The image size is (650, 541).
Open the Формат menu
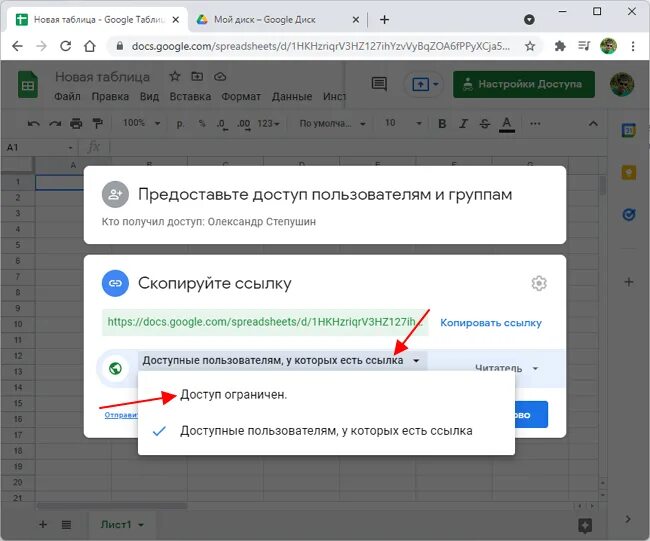coord(241,97)
